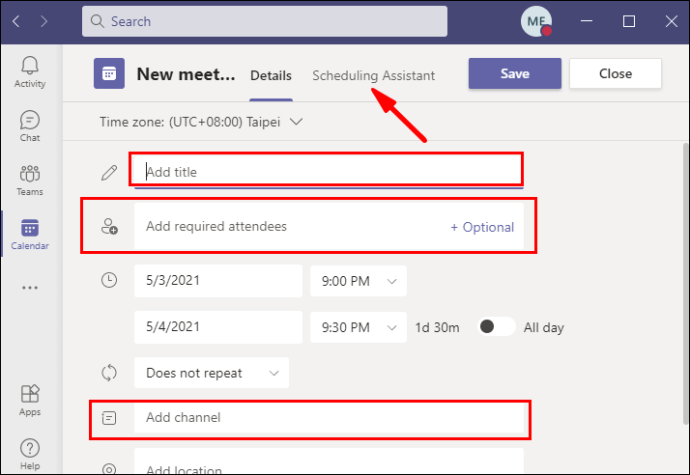Click the Close button beside Save
690x475 pixels.
click(615, 74)
